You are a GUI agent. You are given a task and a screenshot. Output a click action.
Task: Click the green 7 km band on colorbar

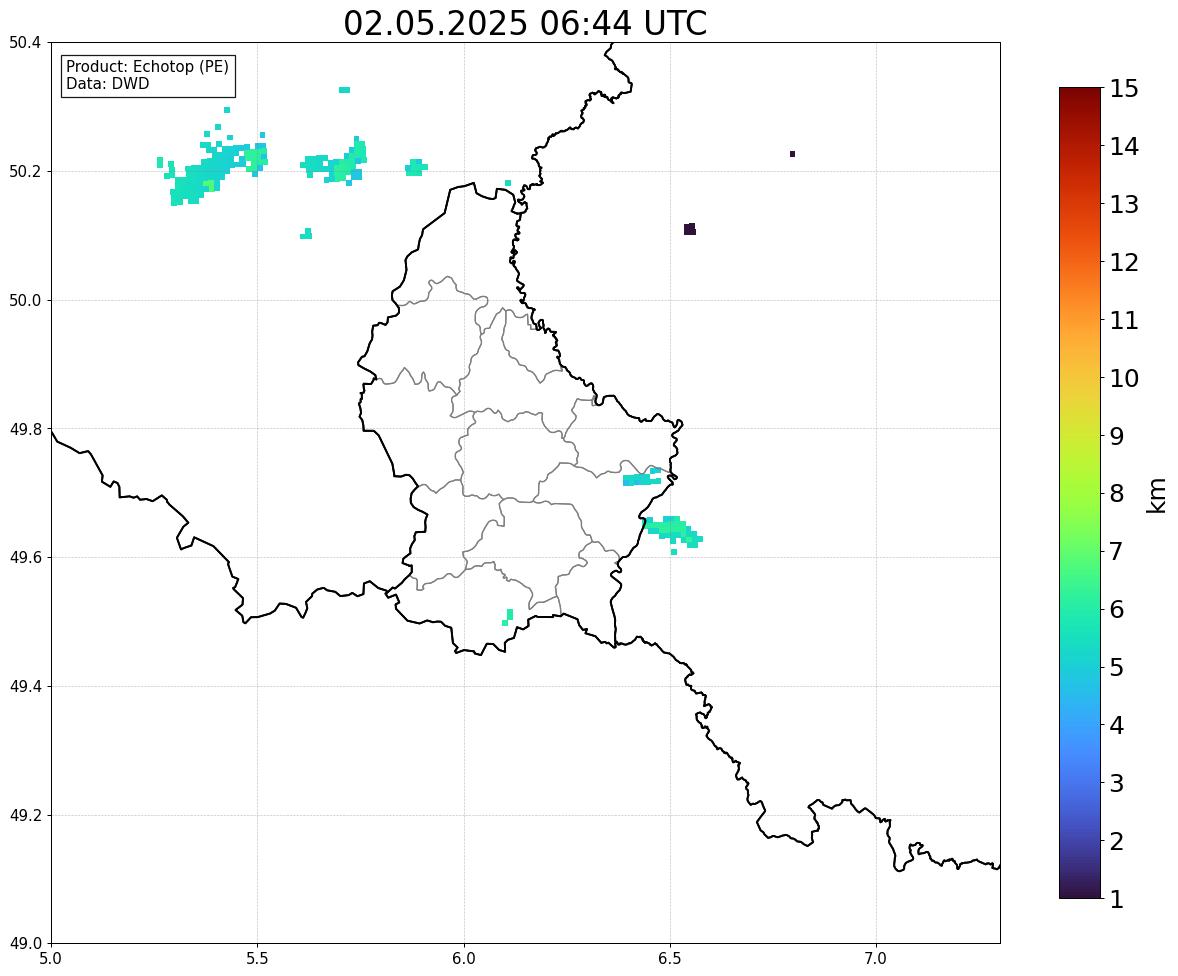click(1080, 551)
